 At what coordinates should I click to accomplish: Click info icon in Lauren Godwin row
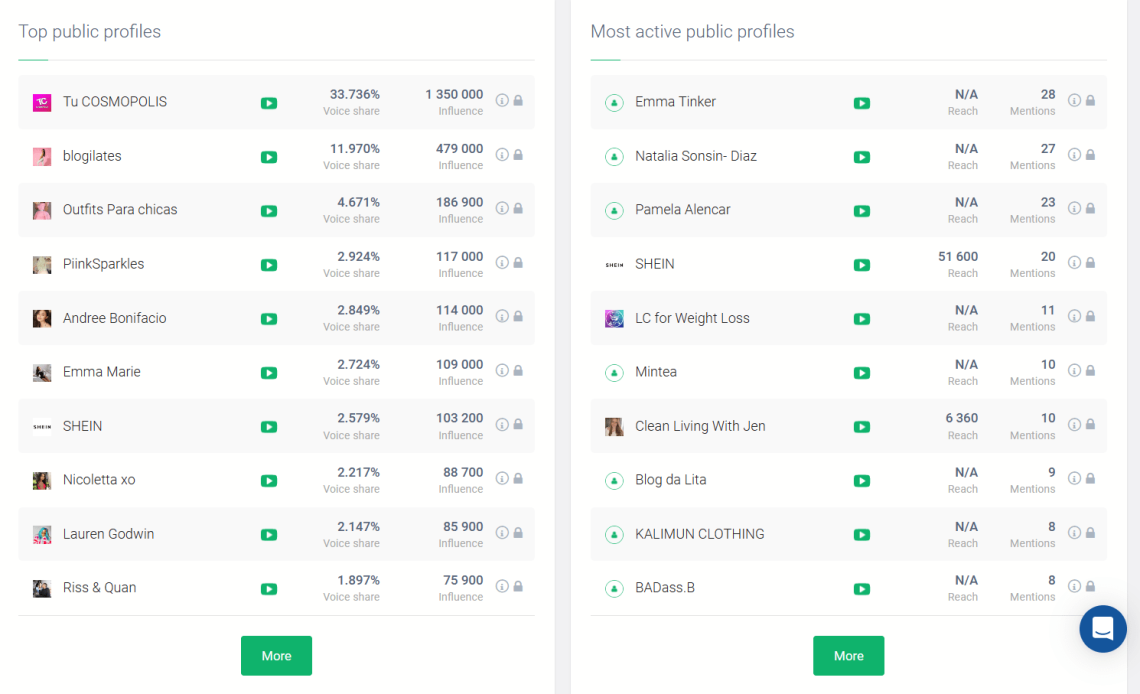coord(502,532)
